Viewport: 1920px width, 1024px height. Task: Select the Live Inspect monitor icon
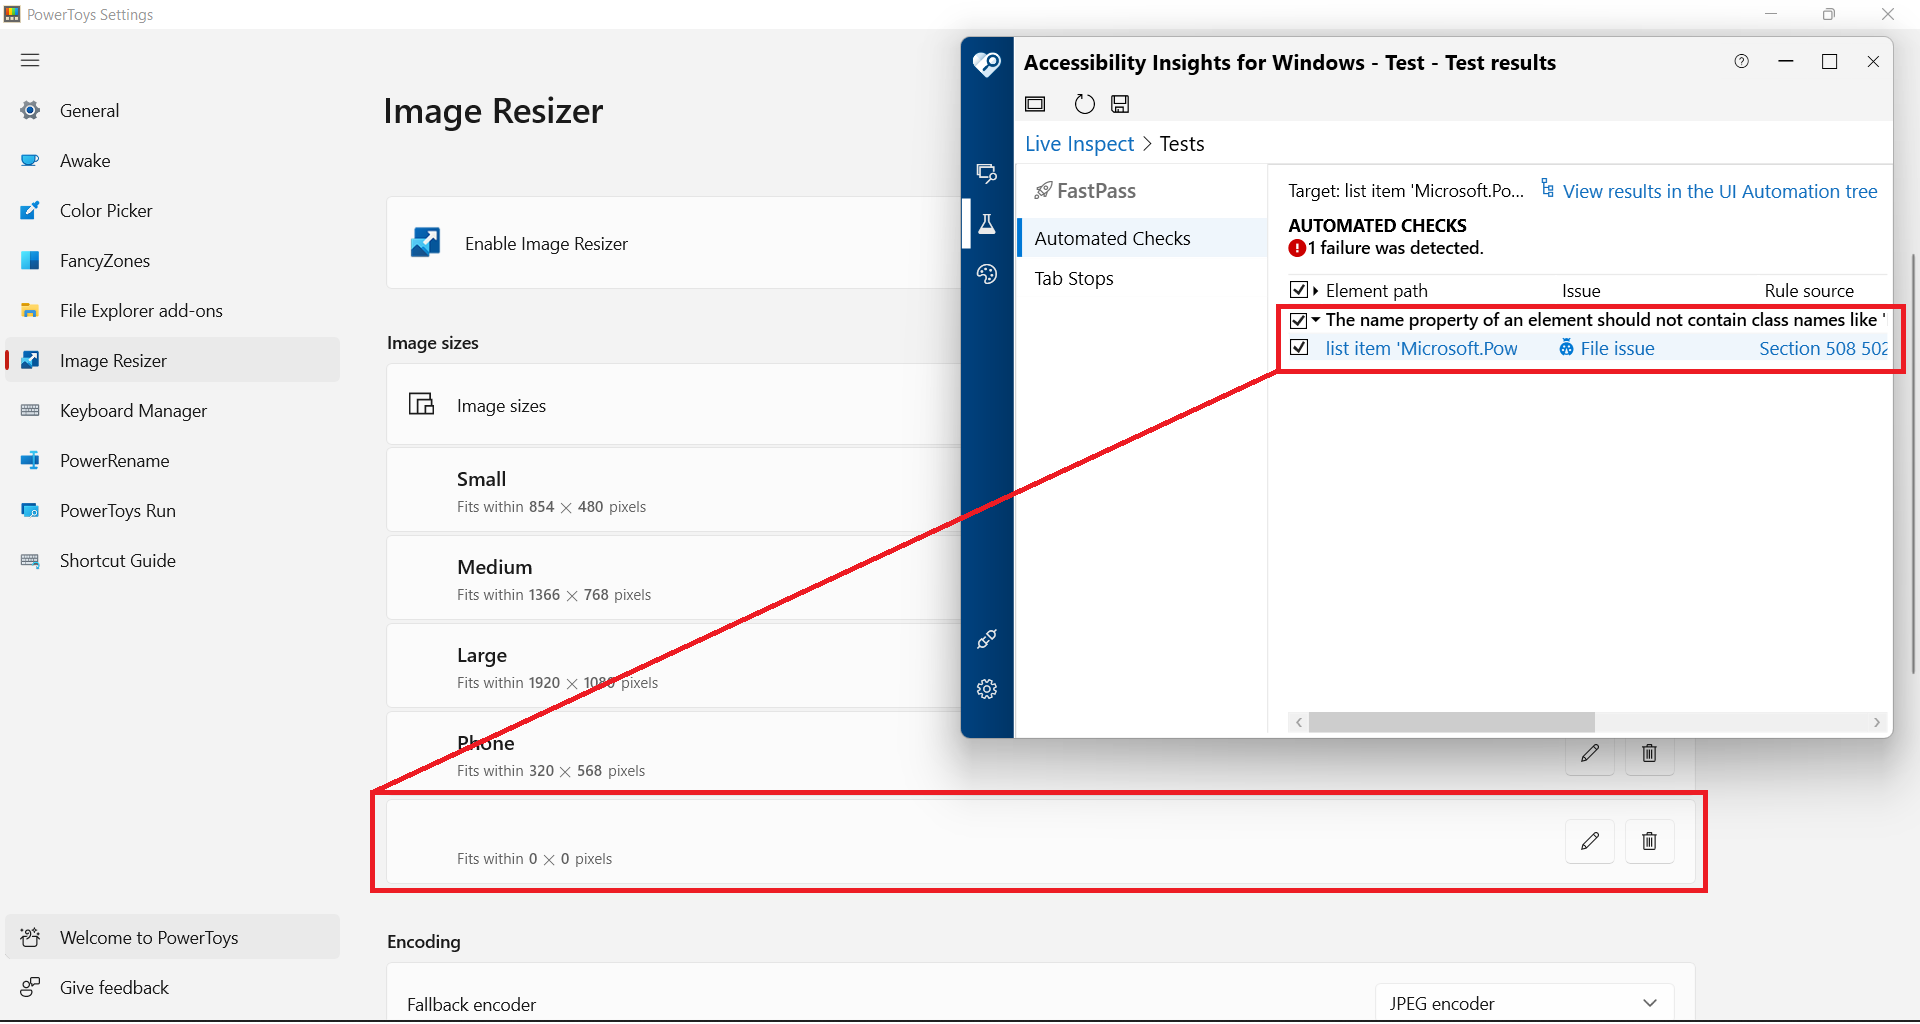point(987,173)
